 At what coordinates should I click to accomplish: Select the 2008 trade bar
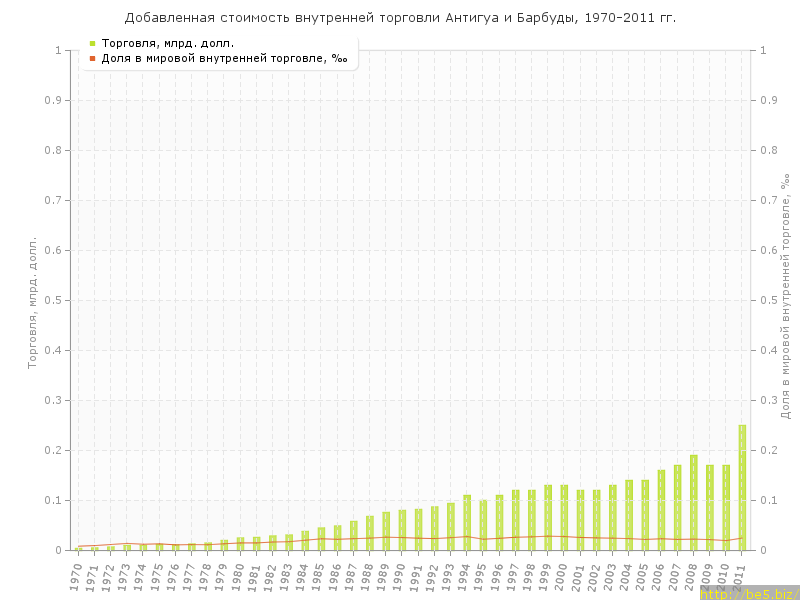click(x=693, y=503)
